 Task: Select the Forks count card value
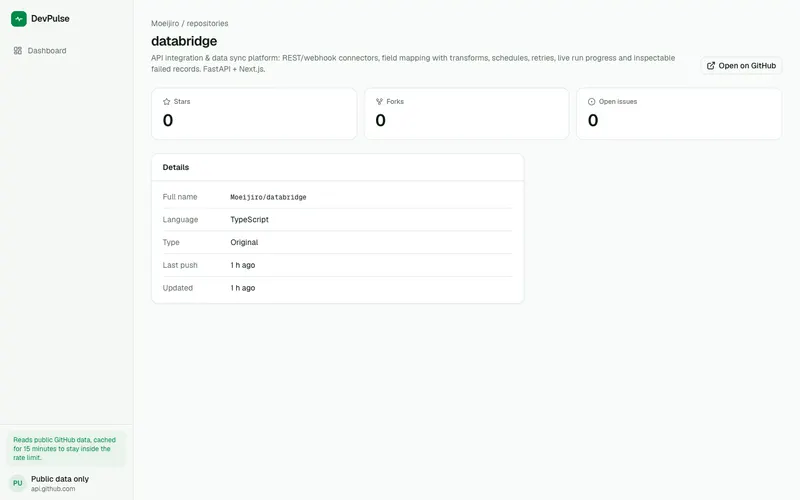(381, 120)
